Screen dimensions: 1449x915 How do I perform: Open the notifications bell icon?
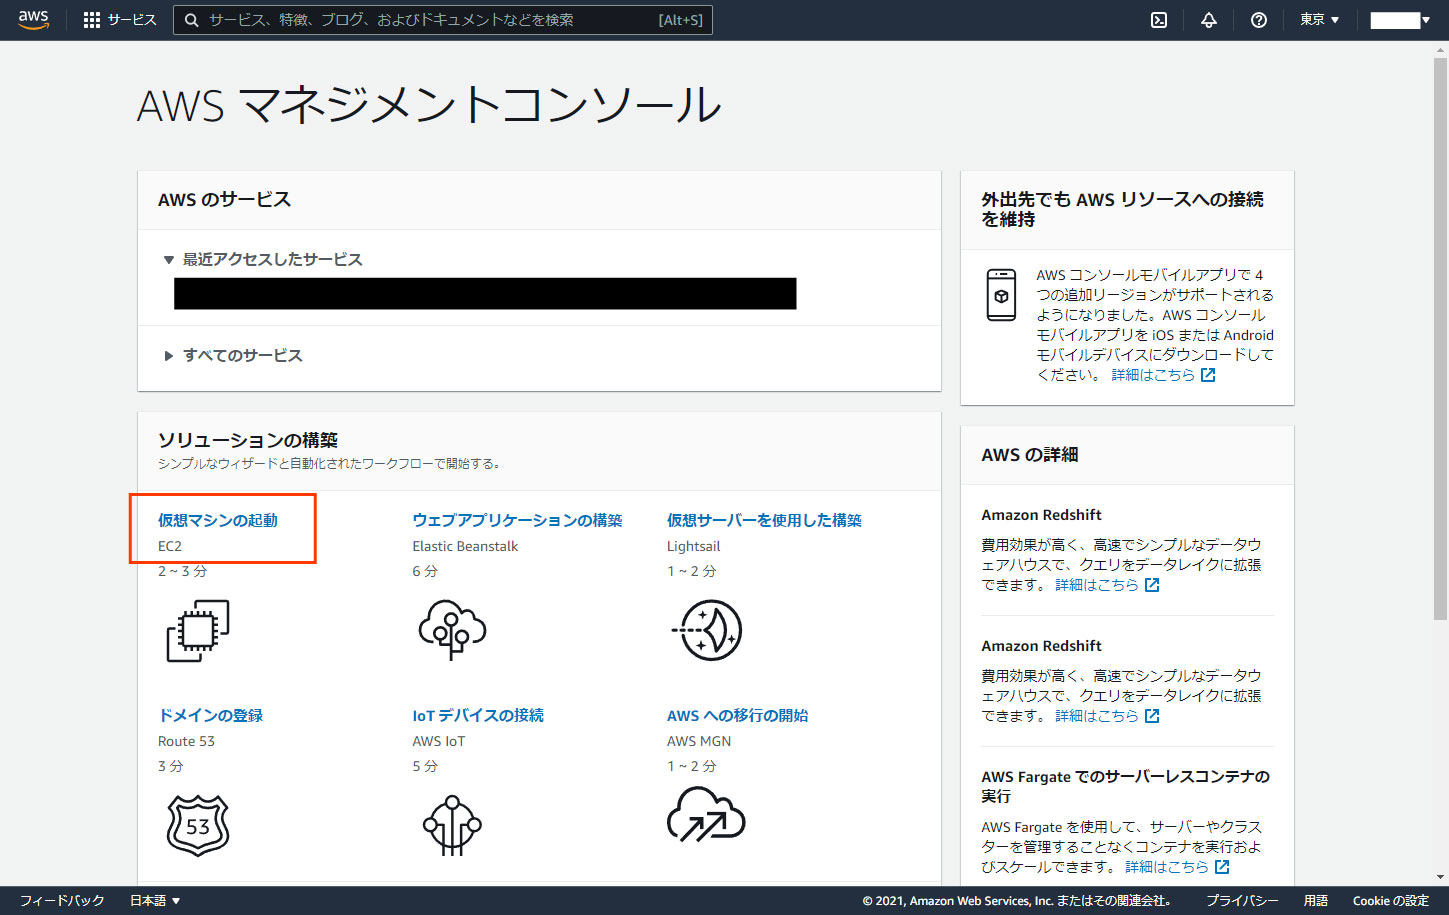click(x=1209, y=20)
